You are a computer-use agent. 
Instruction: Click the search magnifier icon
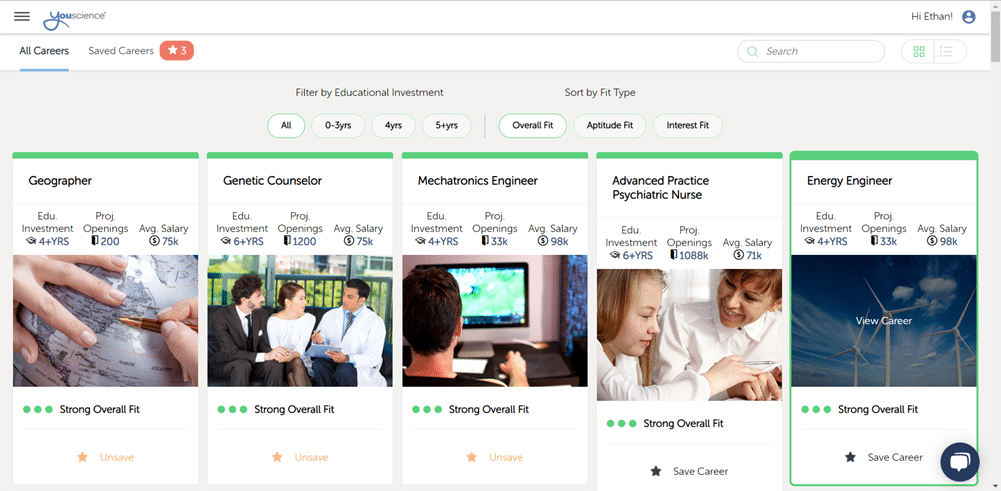[x=753, y=52]
